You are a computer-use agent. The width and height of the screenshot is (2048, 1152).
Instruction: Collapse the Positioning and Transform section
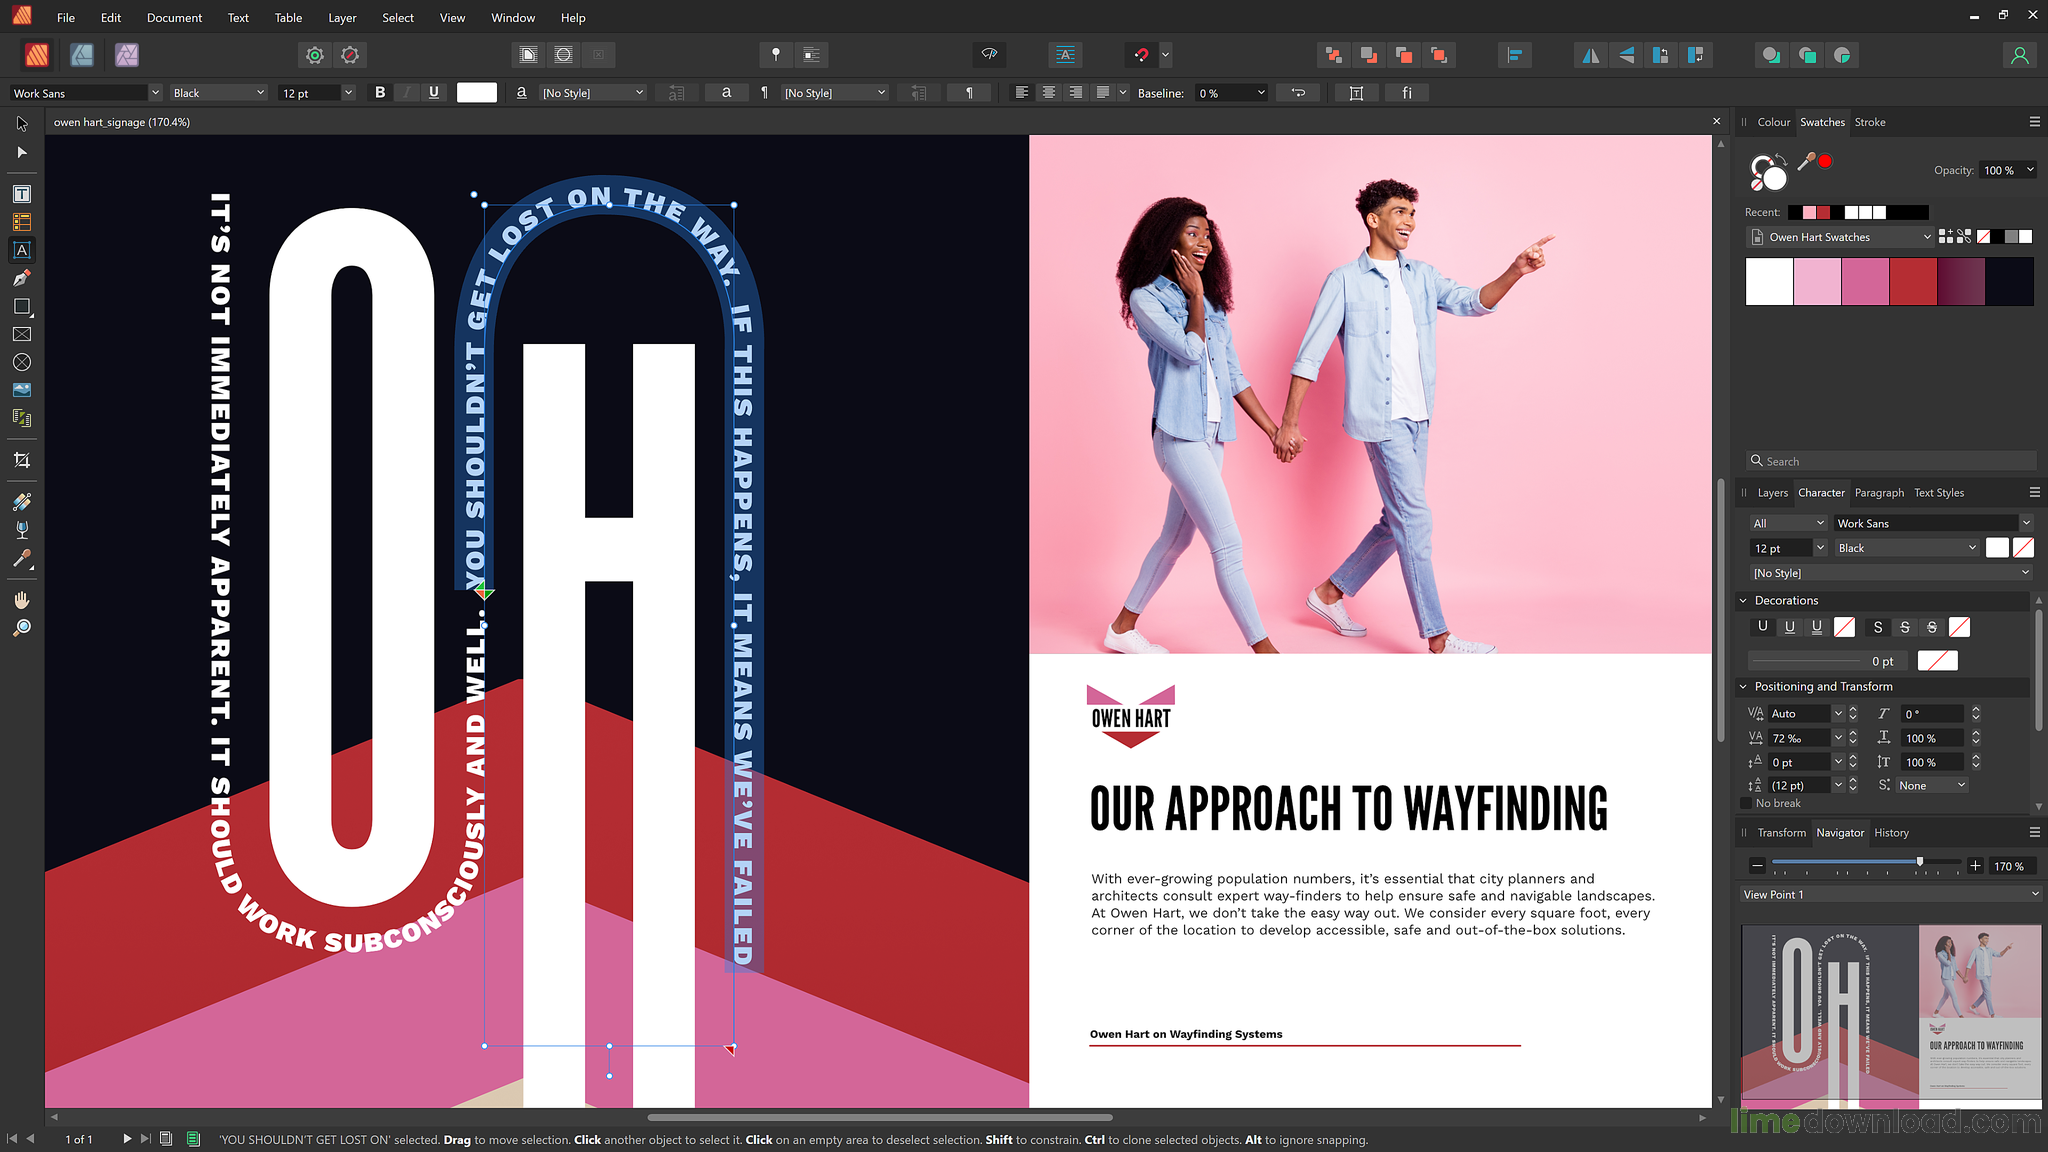[1744, 687]
